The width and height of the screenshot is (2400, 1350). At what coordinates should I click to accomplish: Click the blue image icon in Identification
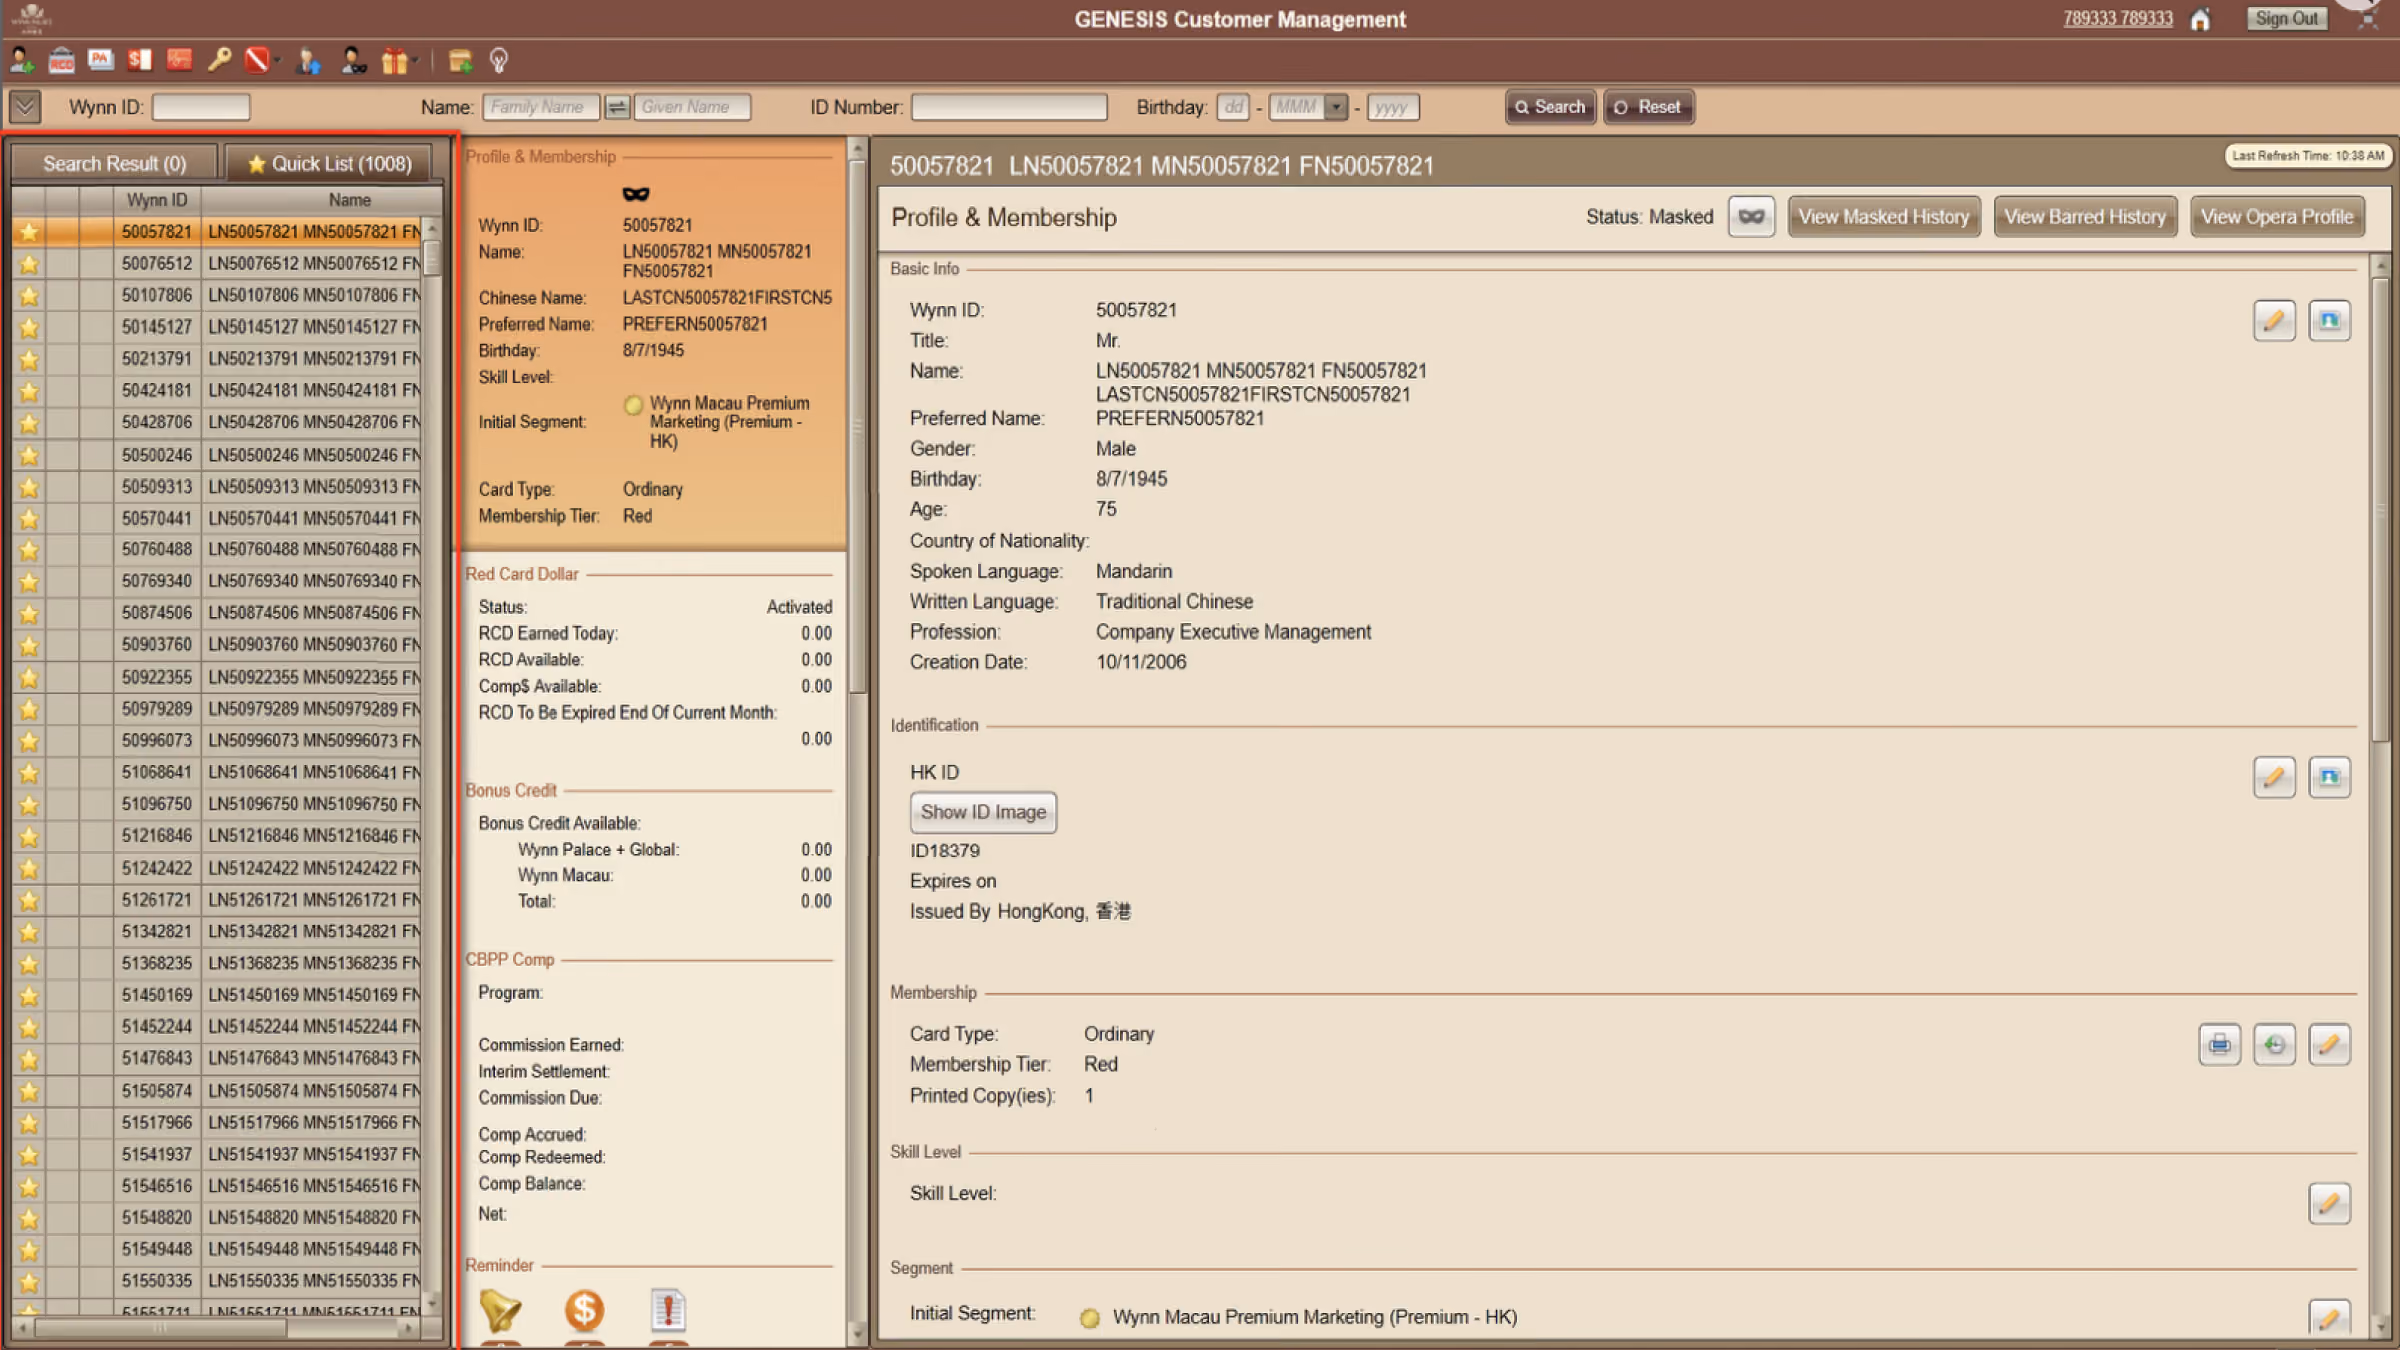pos(2329,777)
